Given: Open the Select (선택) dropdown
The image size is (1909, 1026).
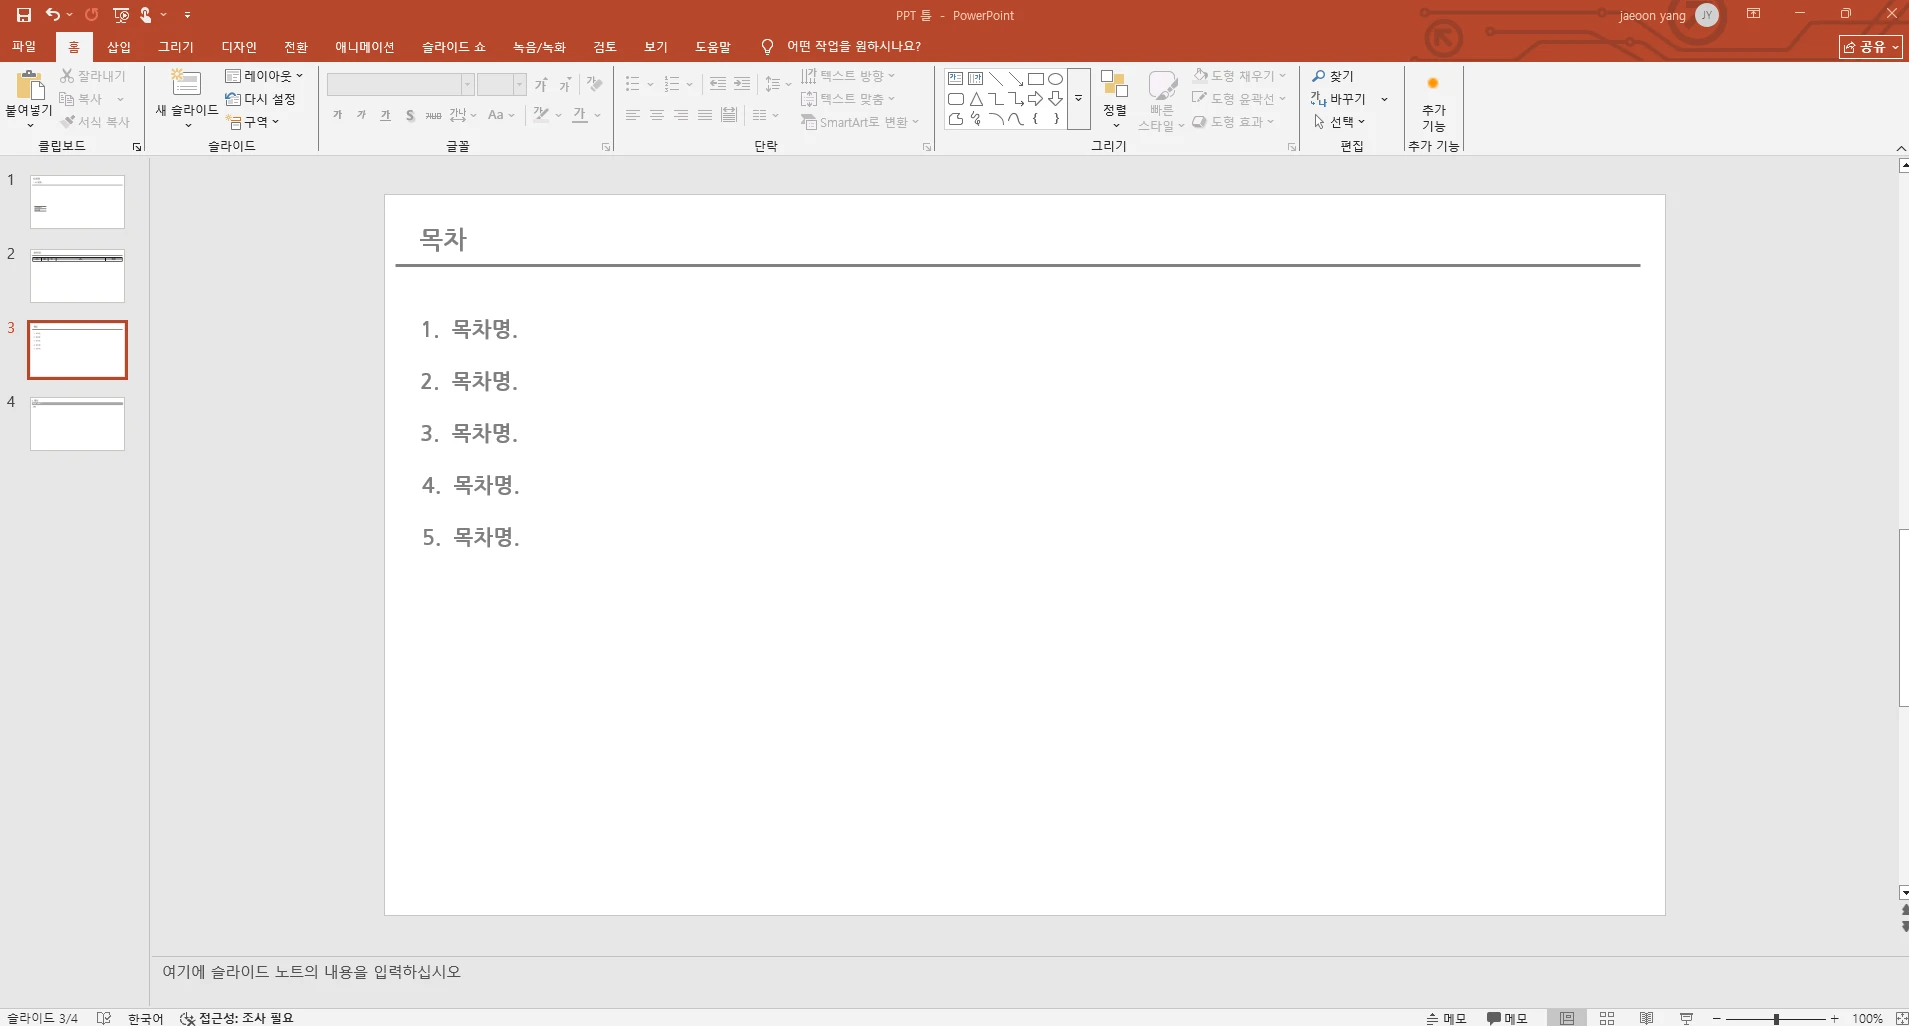Looking at the screenshot, I should point(1339,122).
